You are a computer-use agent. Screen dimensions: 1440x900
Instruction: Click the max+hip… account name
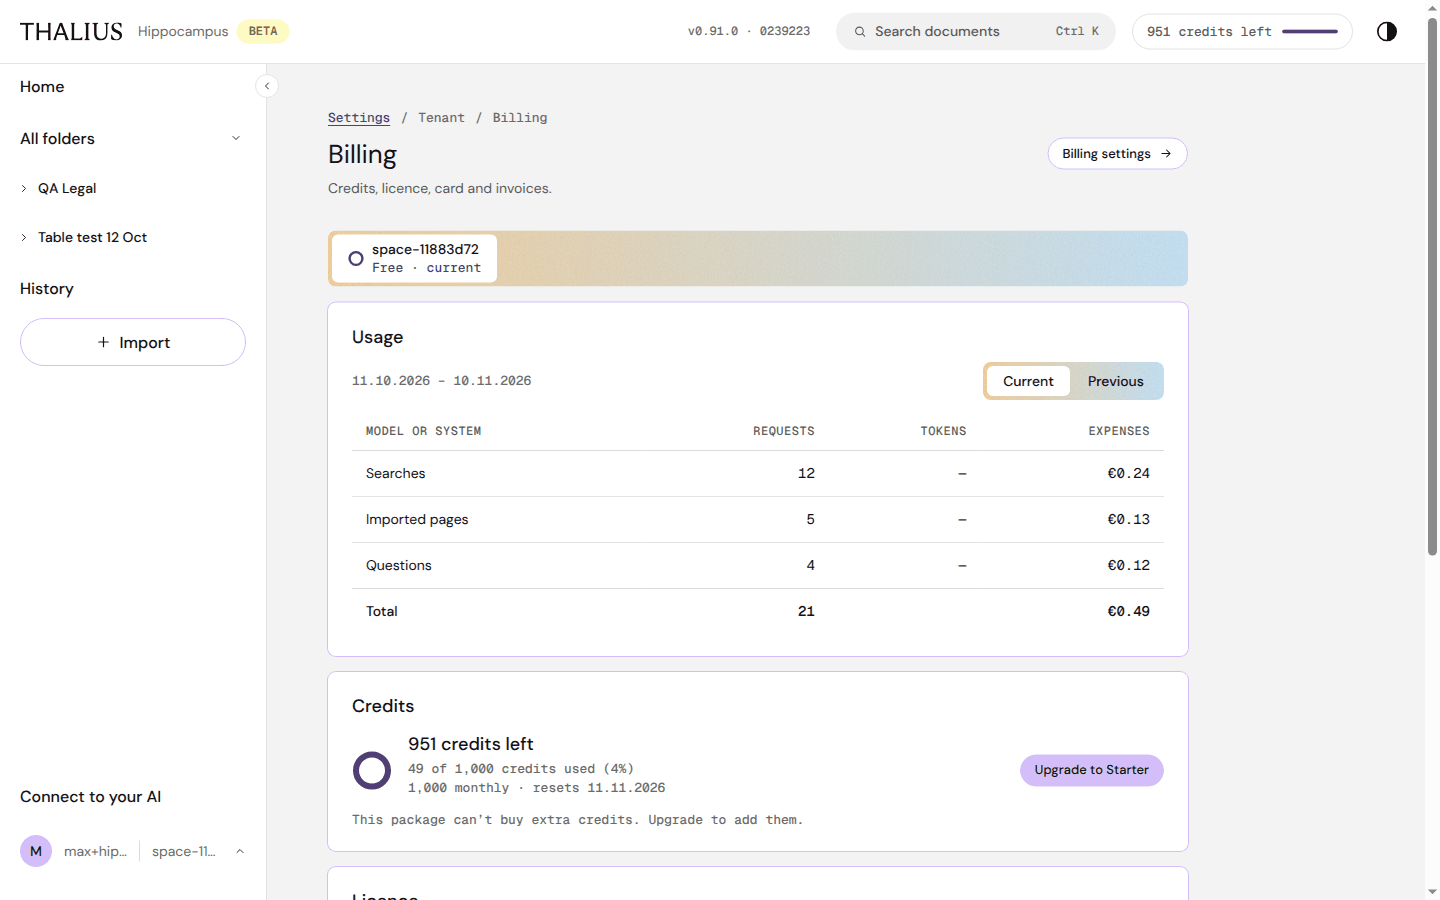(x=95, y=851)
